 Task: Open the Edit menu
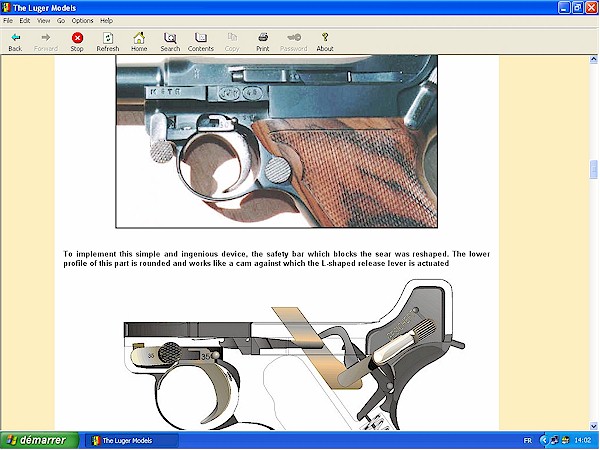coord(24,21)
